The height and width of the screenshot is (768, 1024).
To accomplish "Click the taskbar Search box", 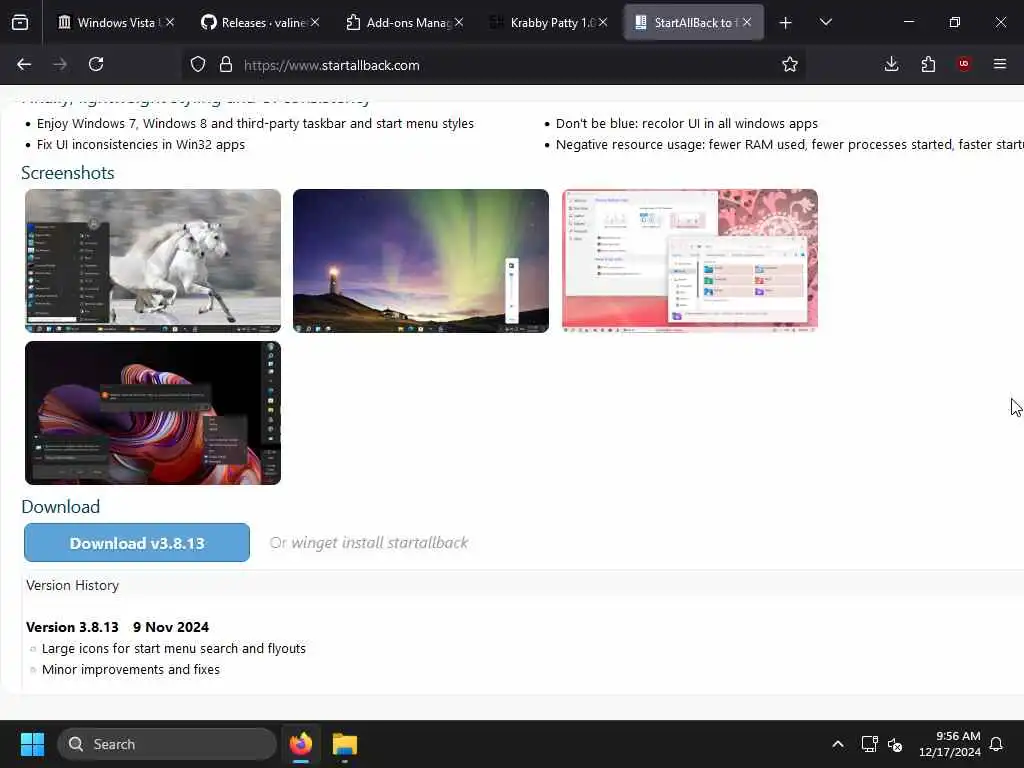I will tap(167, 744).
